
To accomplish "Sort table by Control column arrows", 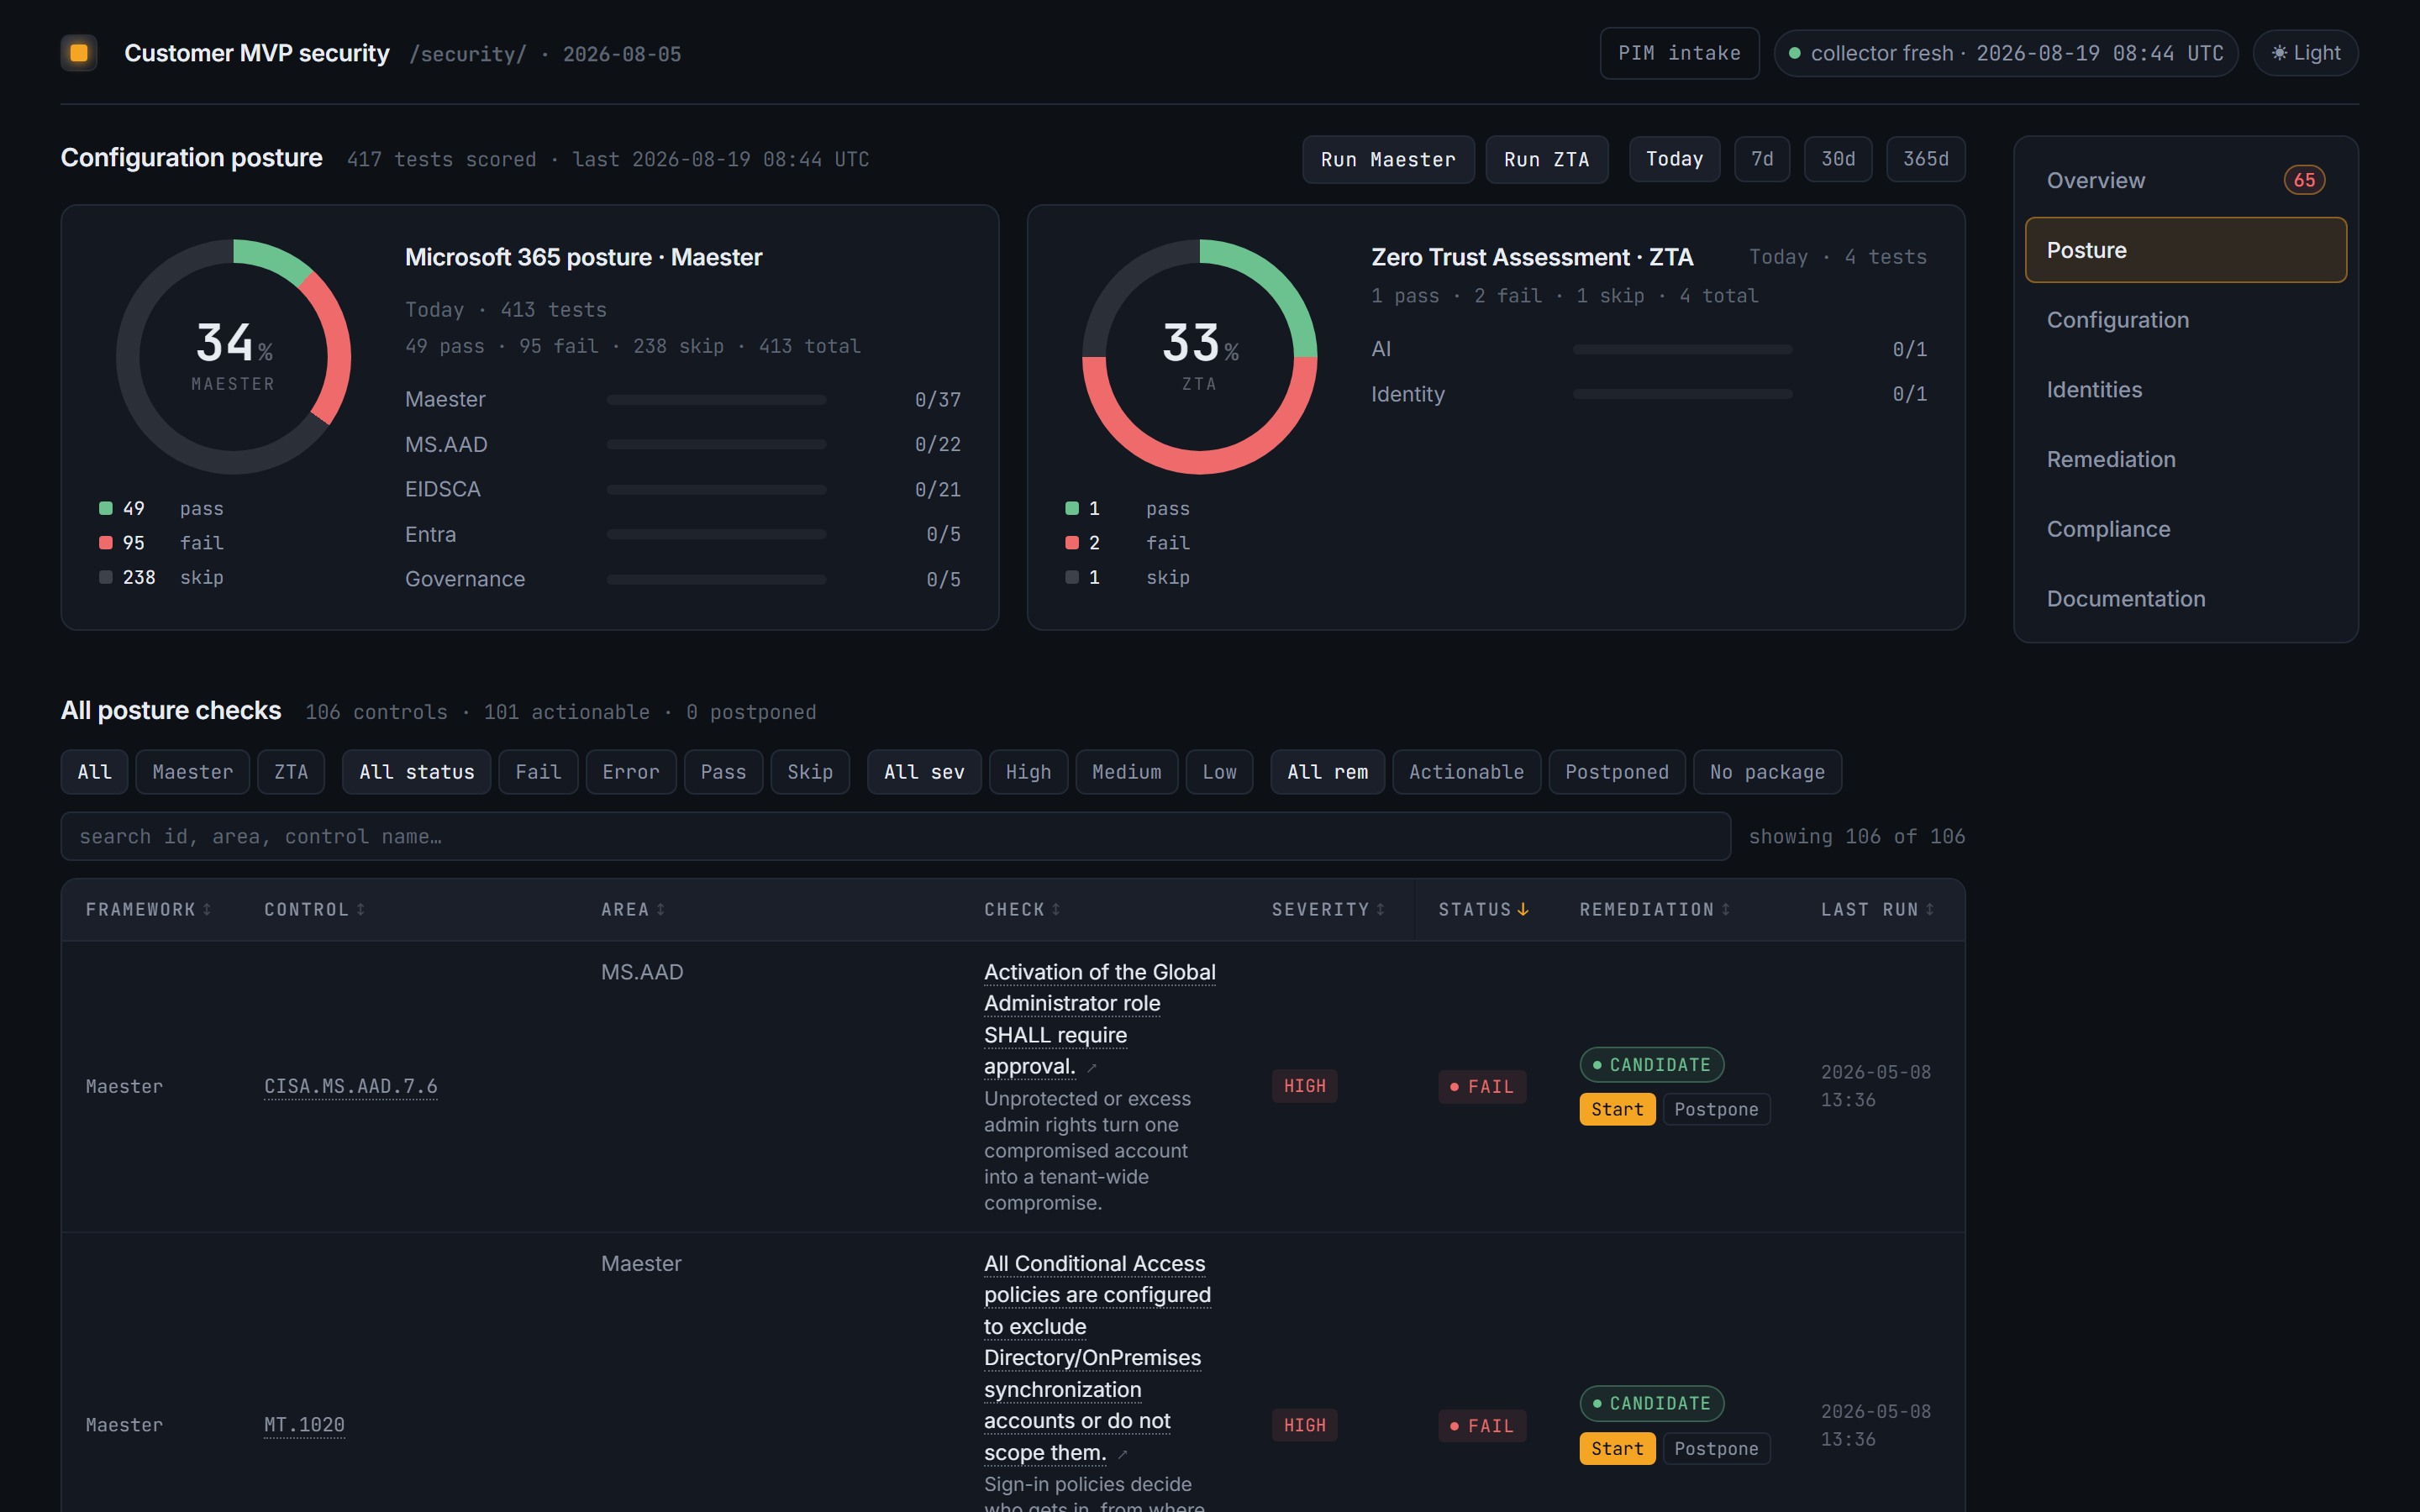I will pos(361,909).
